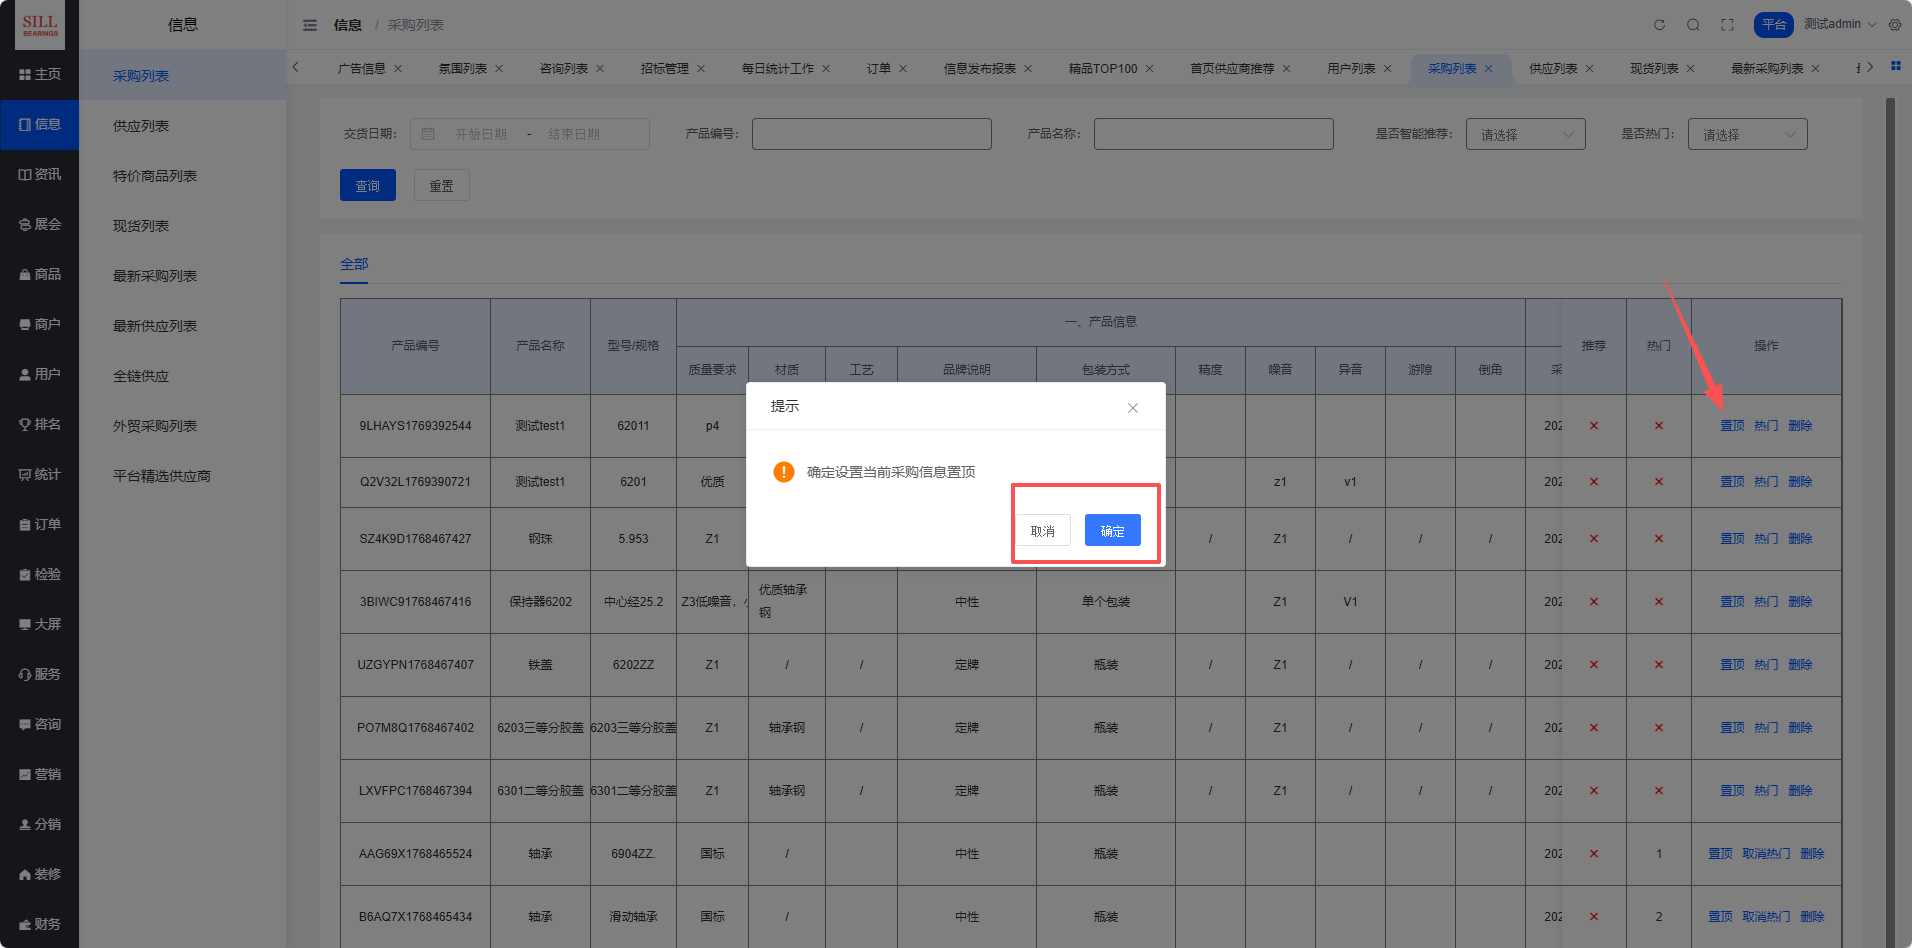
Task: Expand the 是否智能推荐 dropdown
Action: point(1525,134)
